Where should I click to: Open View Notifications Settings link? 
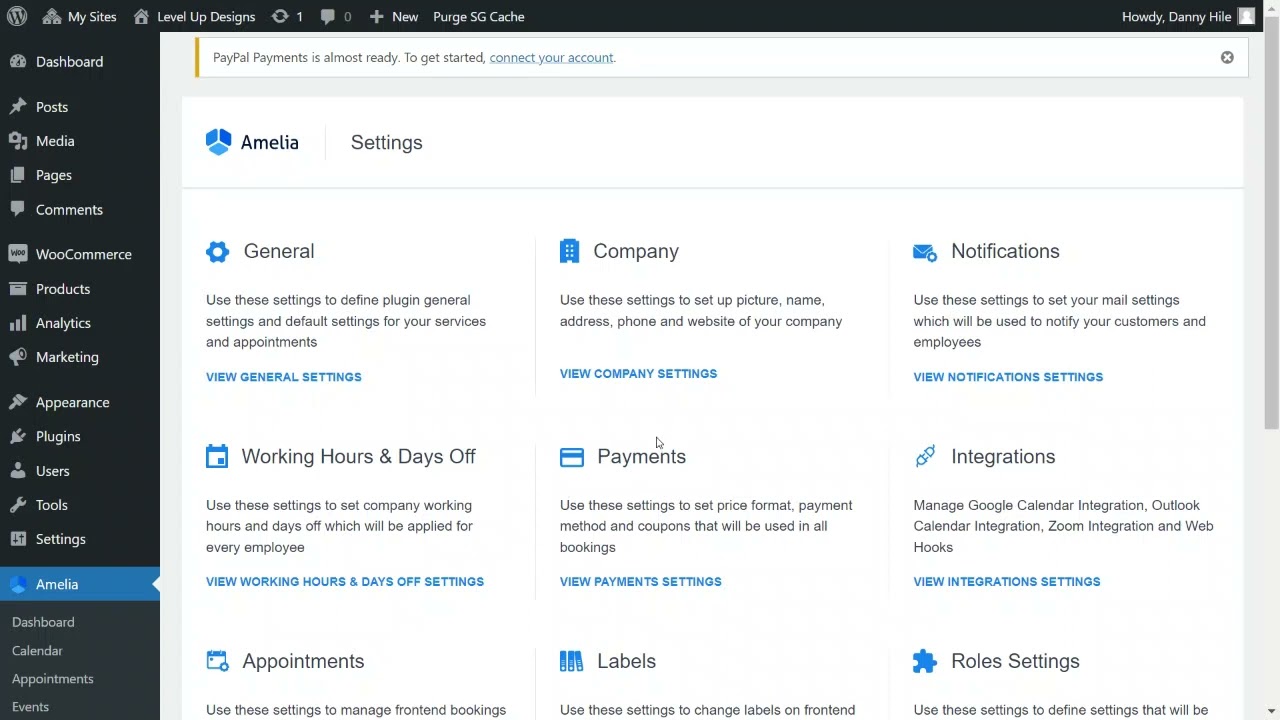coord(1008,377)
